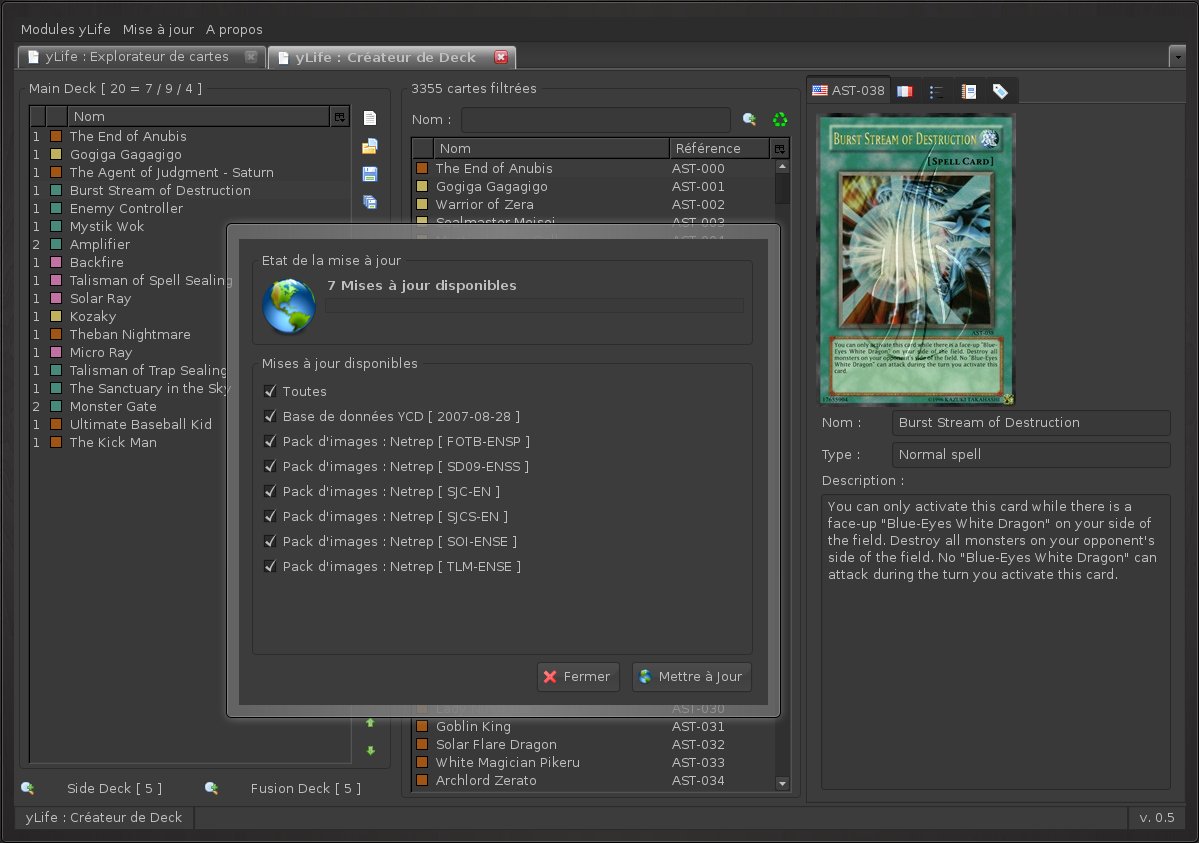Click the AST-031 reference cell
This screenshot has height=843, width=1199.
pyautogui.click(x=698, y=726)
